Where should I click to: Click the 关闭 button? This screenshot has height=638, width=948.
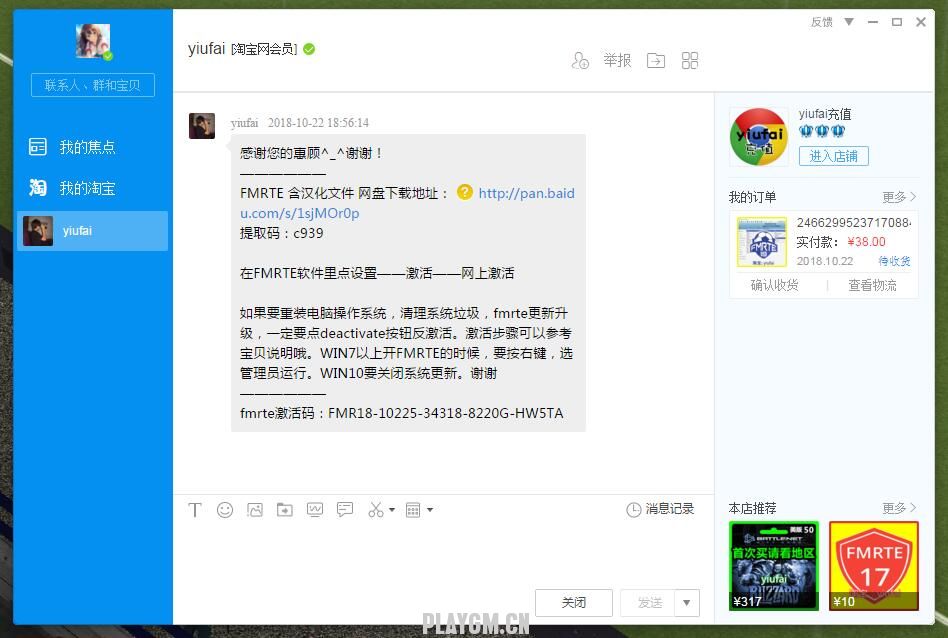pyautogui.click(x=574, y=602)
